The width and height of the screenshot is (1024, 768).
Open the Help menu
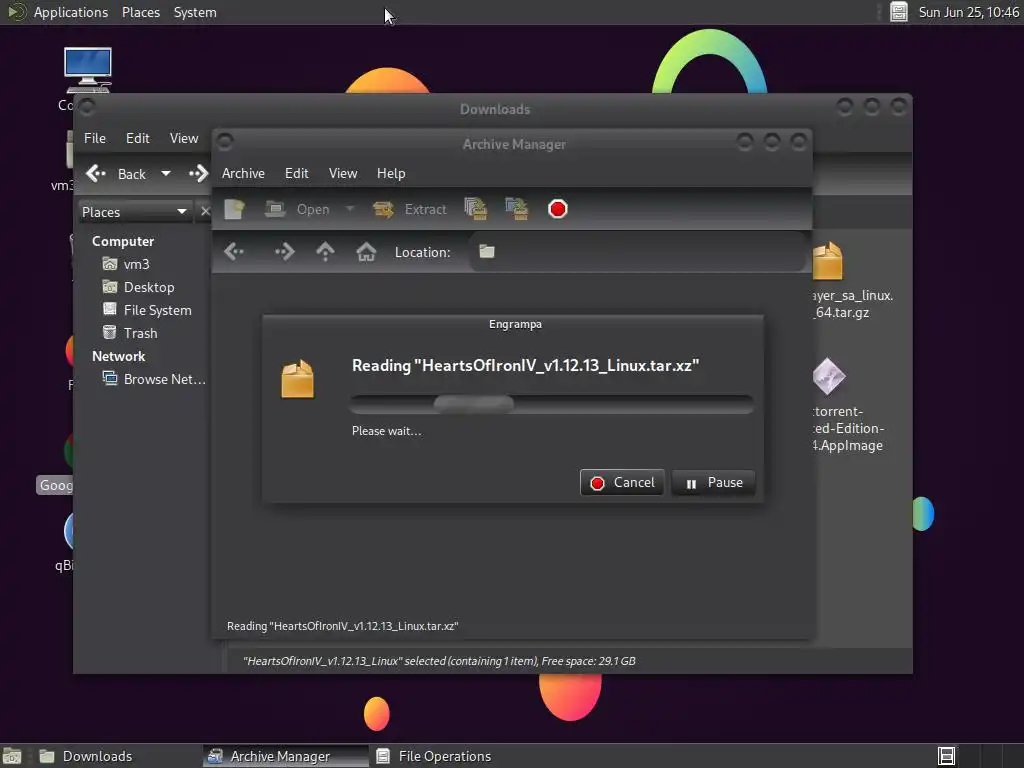pos(391,173)
